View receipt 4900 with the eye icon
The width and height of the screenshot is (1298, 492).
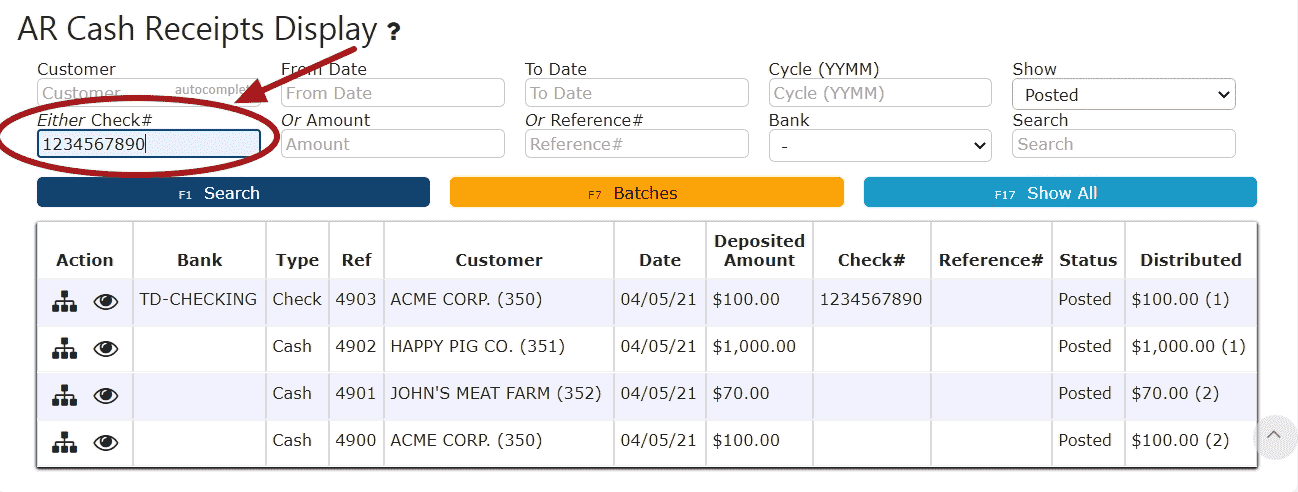[x=106, y=443]
